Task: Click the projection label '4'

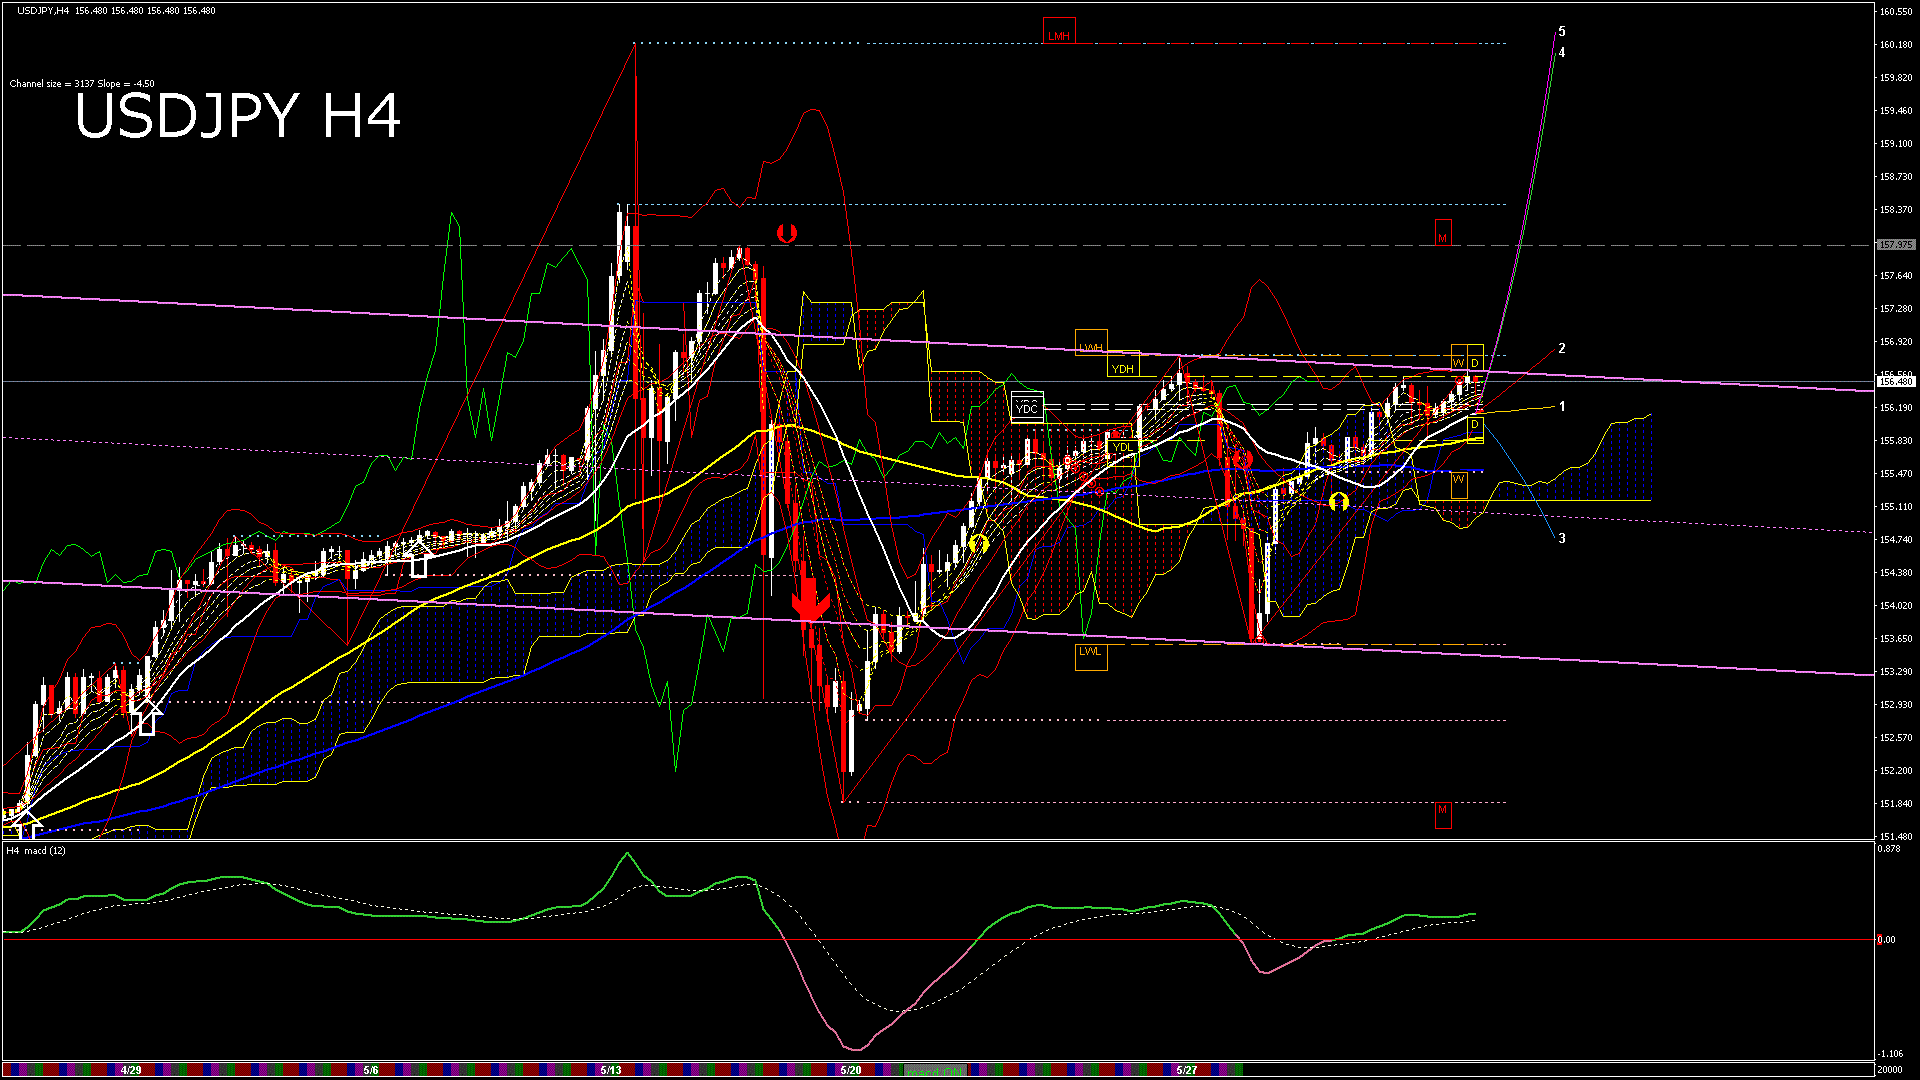Action: (1562, 53)
